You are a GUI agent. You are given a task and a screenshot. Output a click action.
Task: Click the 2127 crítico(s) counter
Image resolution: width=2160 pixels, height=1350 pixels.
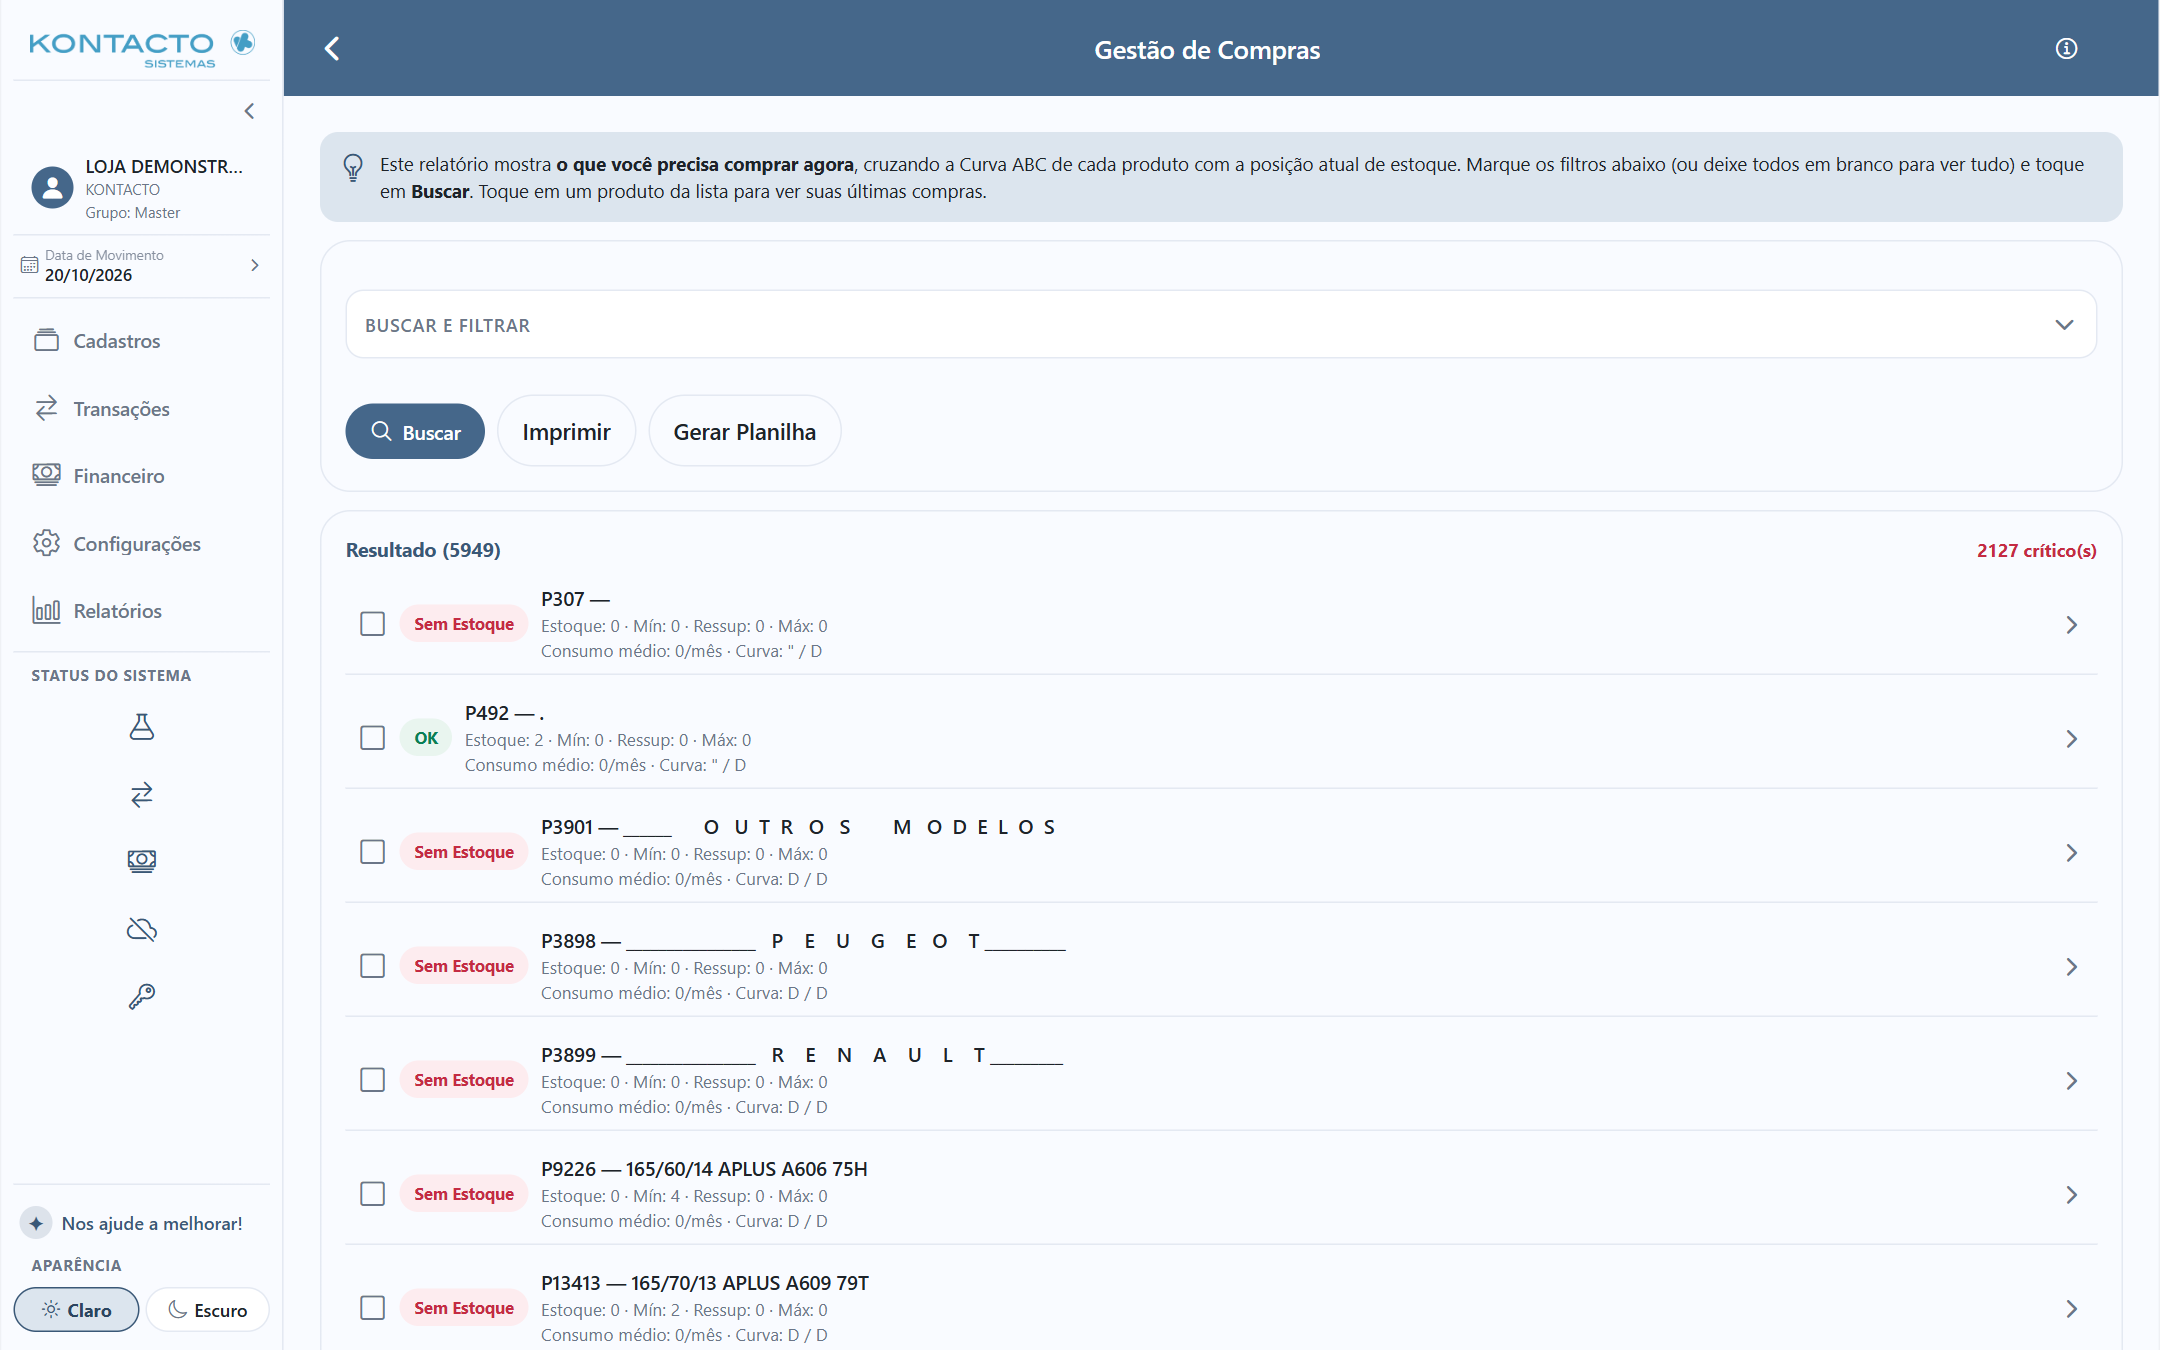pyautogui.click(x=2036, y=550)
